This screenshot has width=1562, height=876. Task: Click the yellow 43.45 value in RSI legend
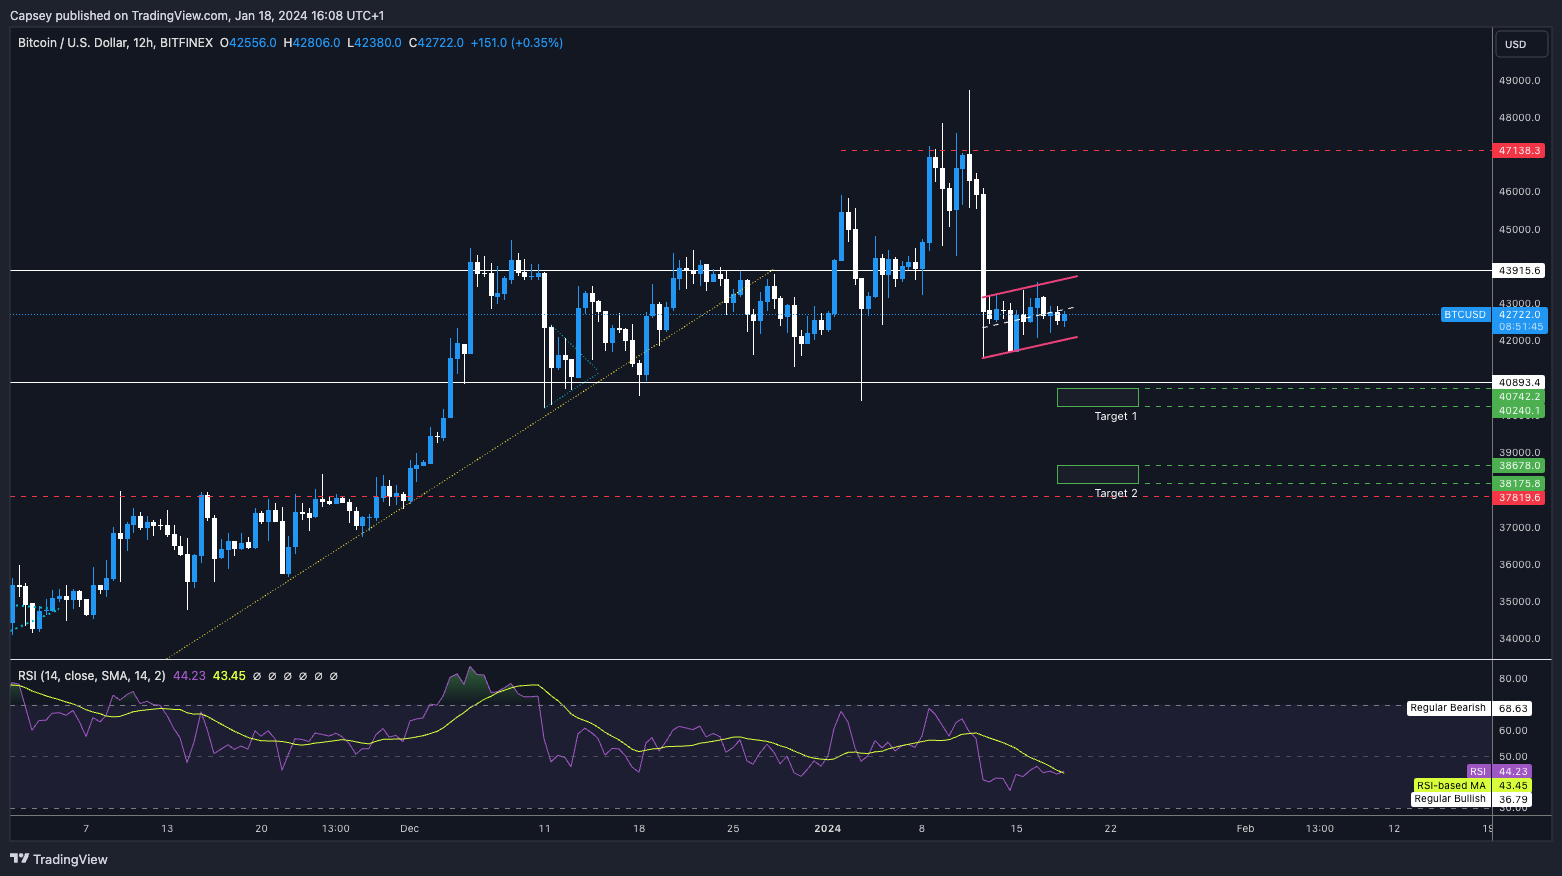(x=229, y=676)
